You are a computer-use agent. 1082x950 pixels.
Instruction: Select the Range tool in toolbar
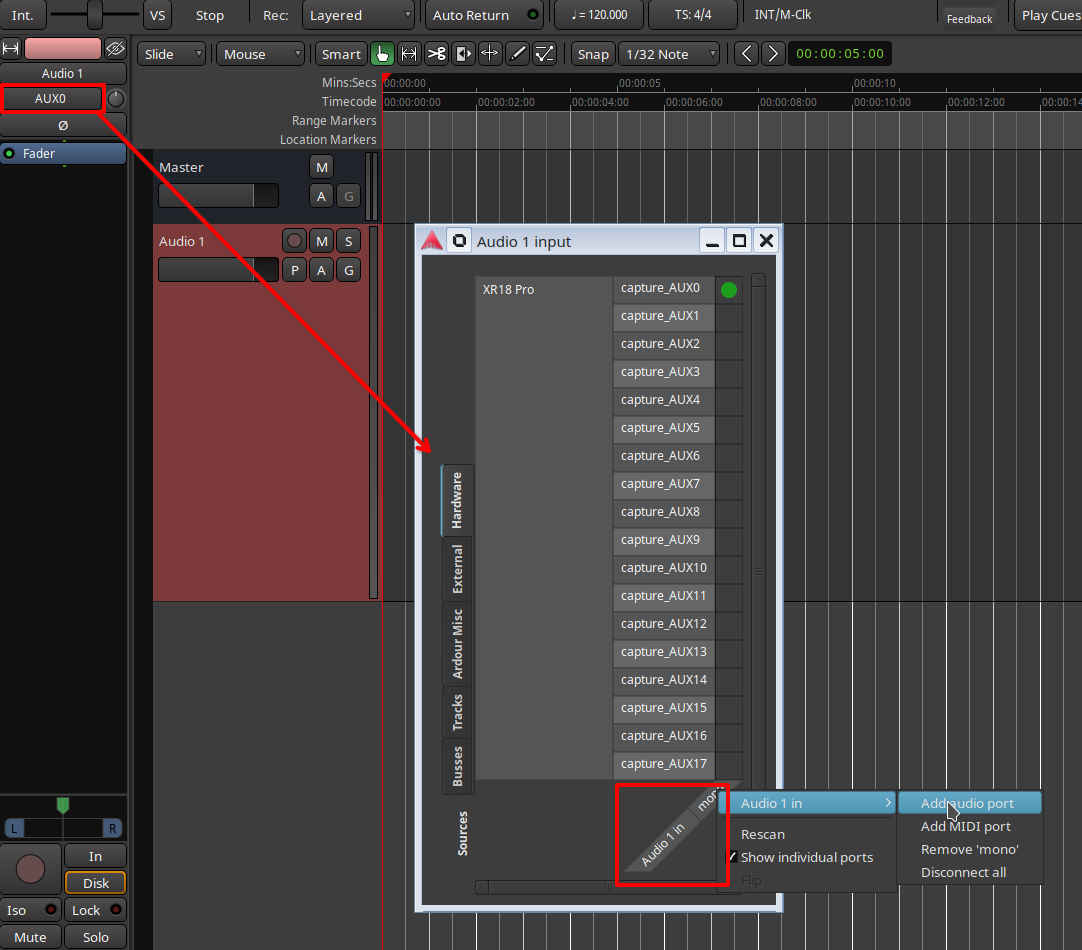click(409, 54)
